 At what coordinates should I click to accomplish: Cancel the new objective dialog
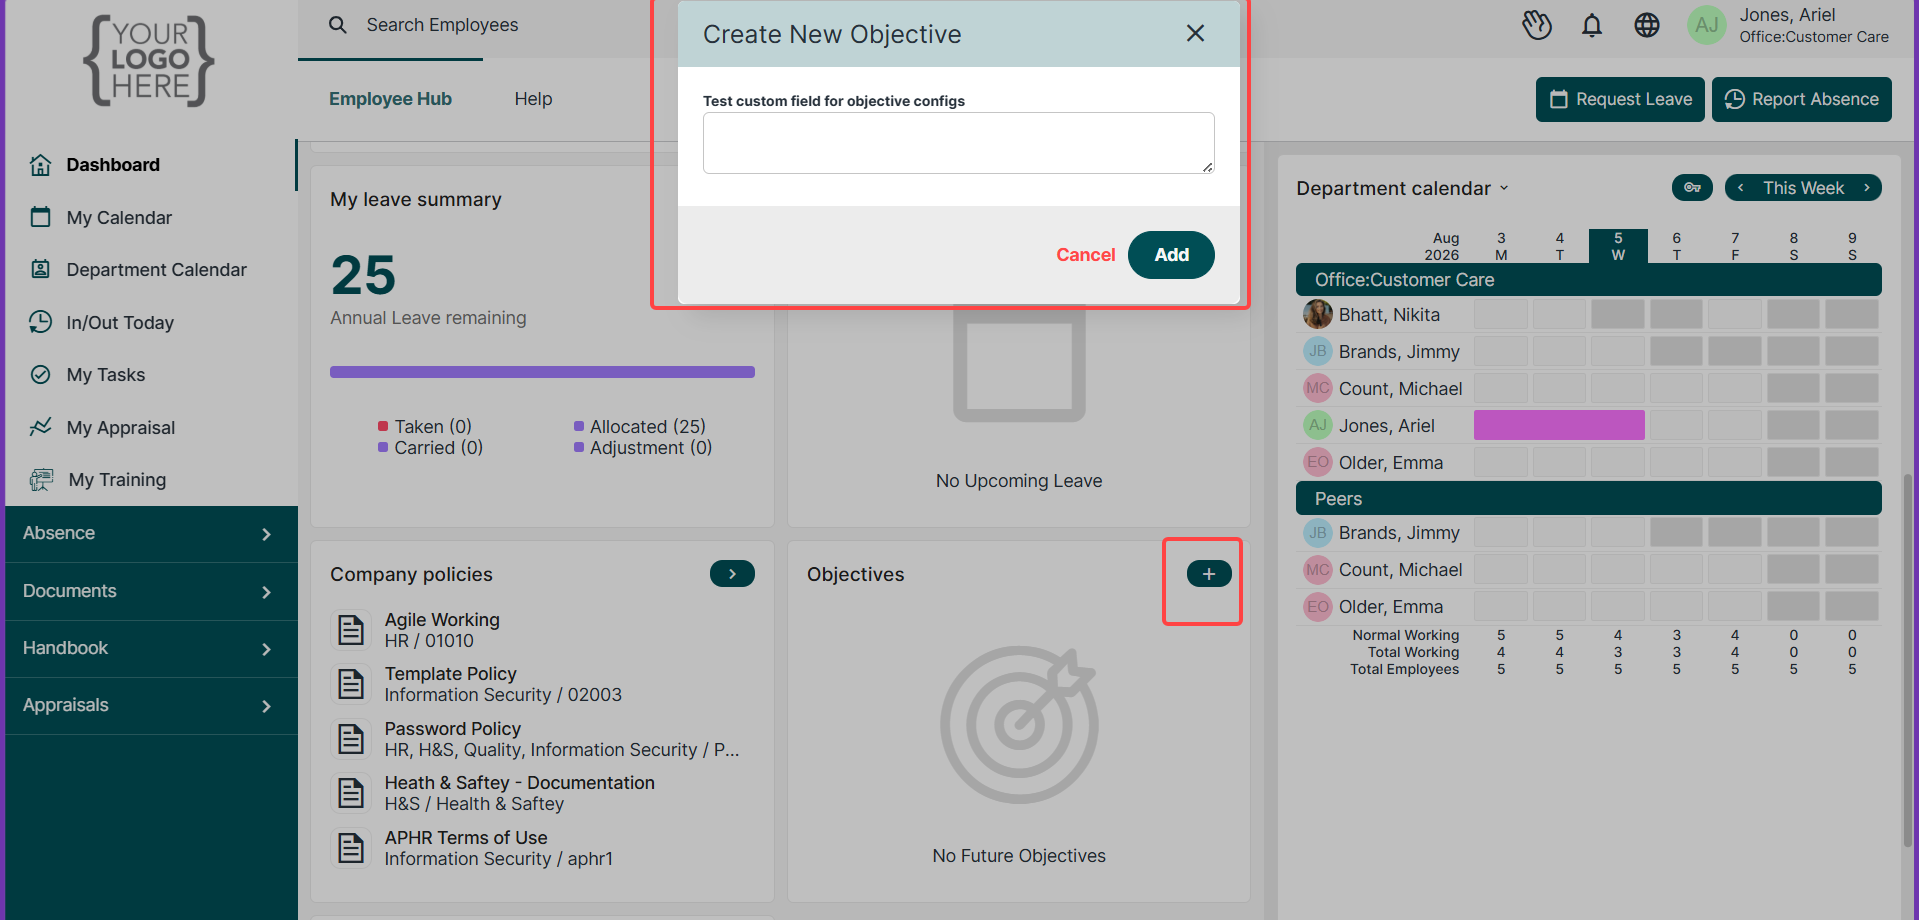pos(1085,255)
